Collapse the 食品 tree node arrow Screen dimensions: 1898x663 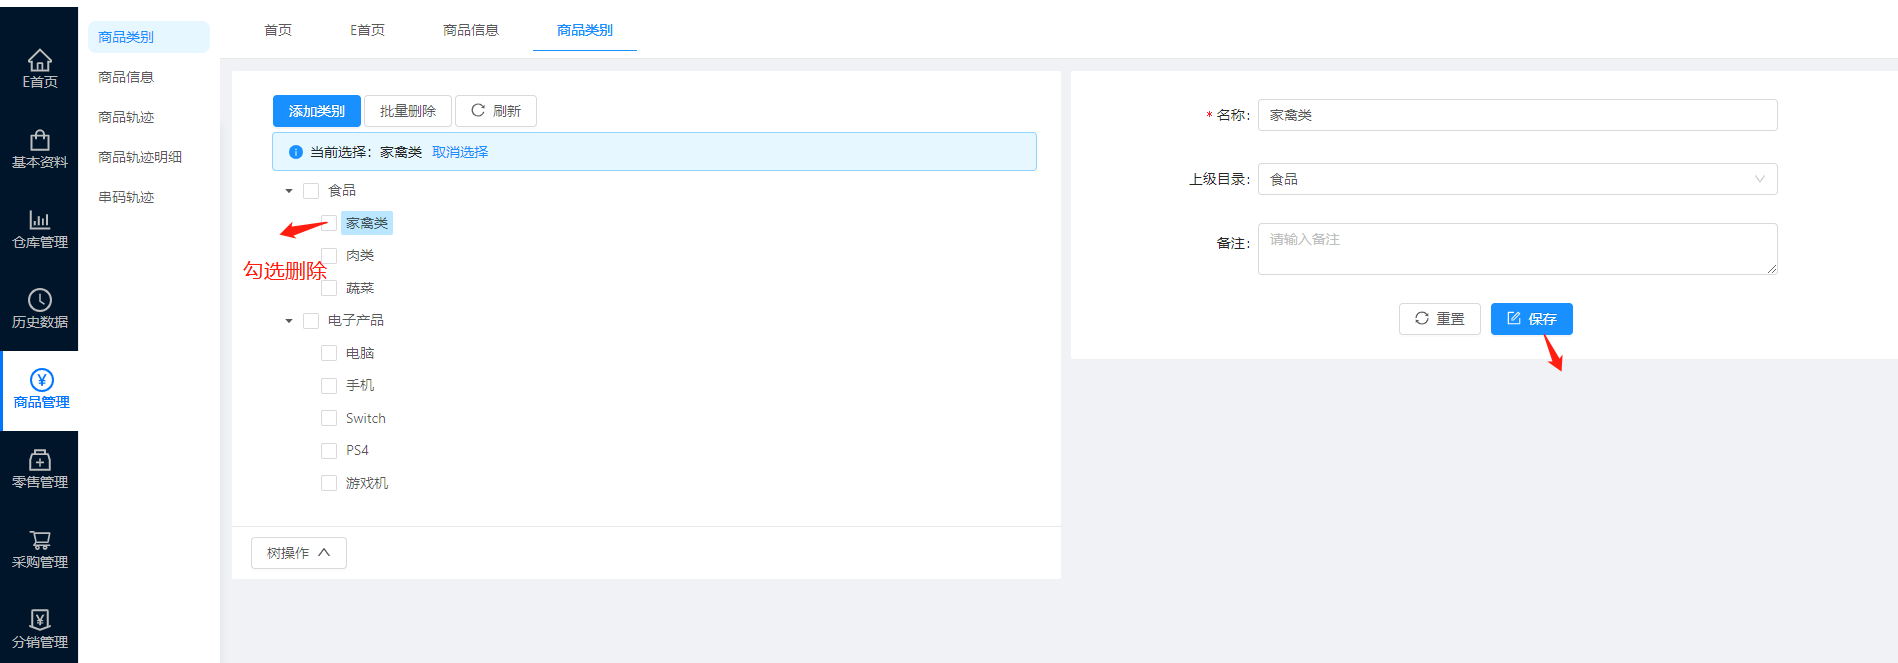click(289, 191)
